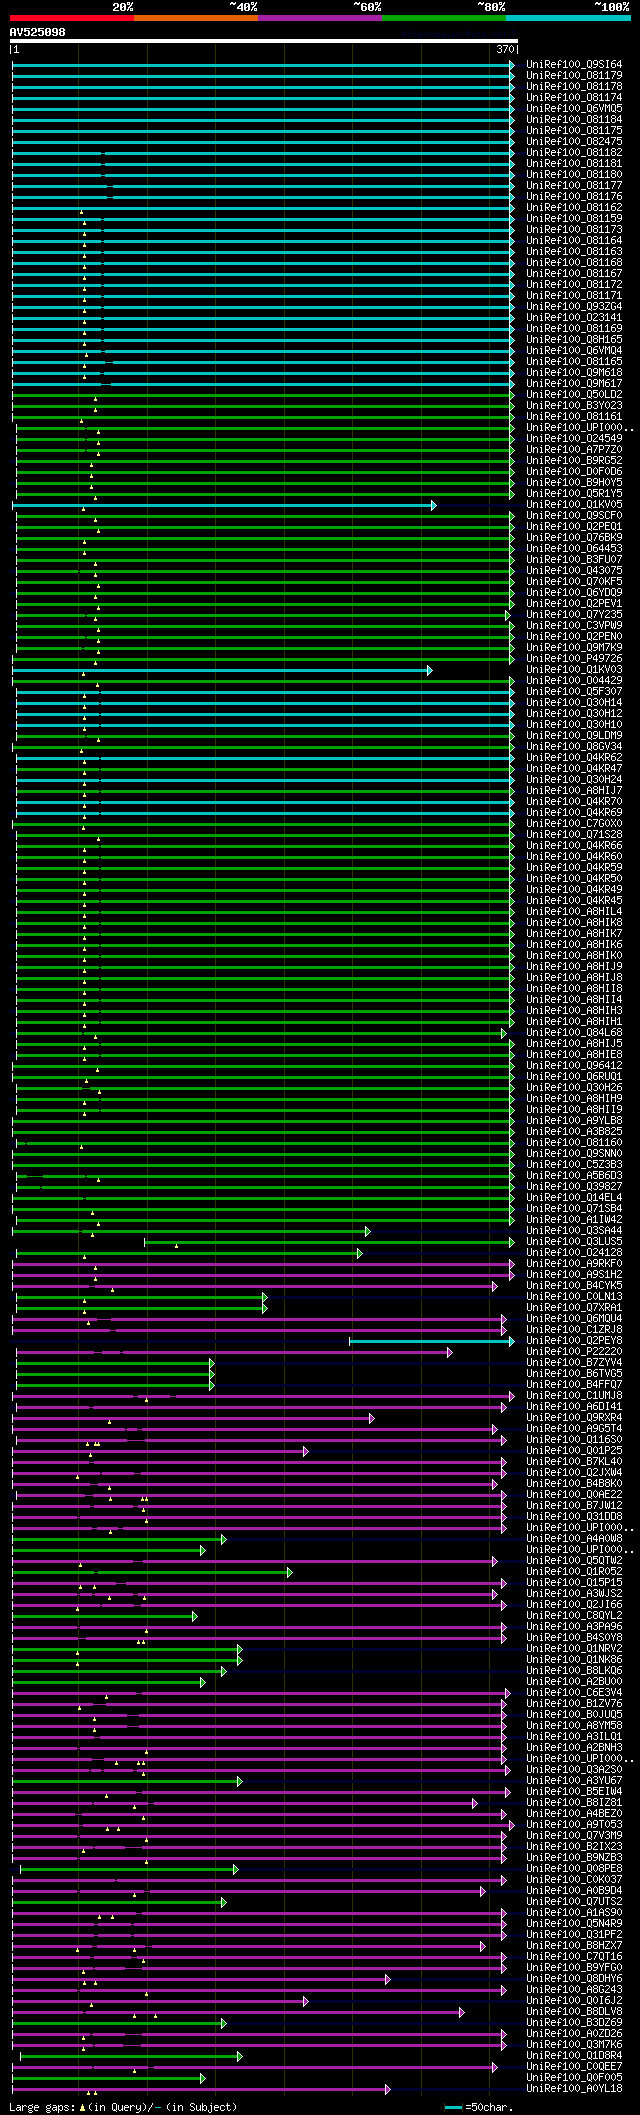
Task: Click the red ~20% identity legend segment
Action: coord(72,18)
